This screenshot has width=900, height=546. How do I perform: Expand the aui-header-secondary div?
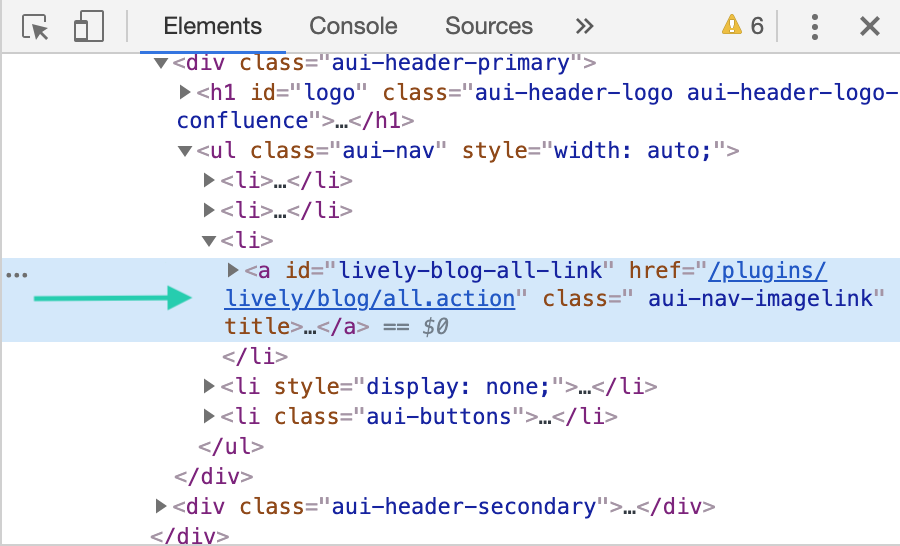point(160,506)
